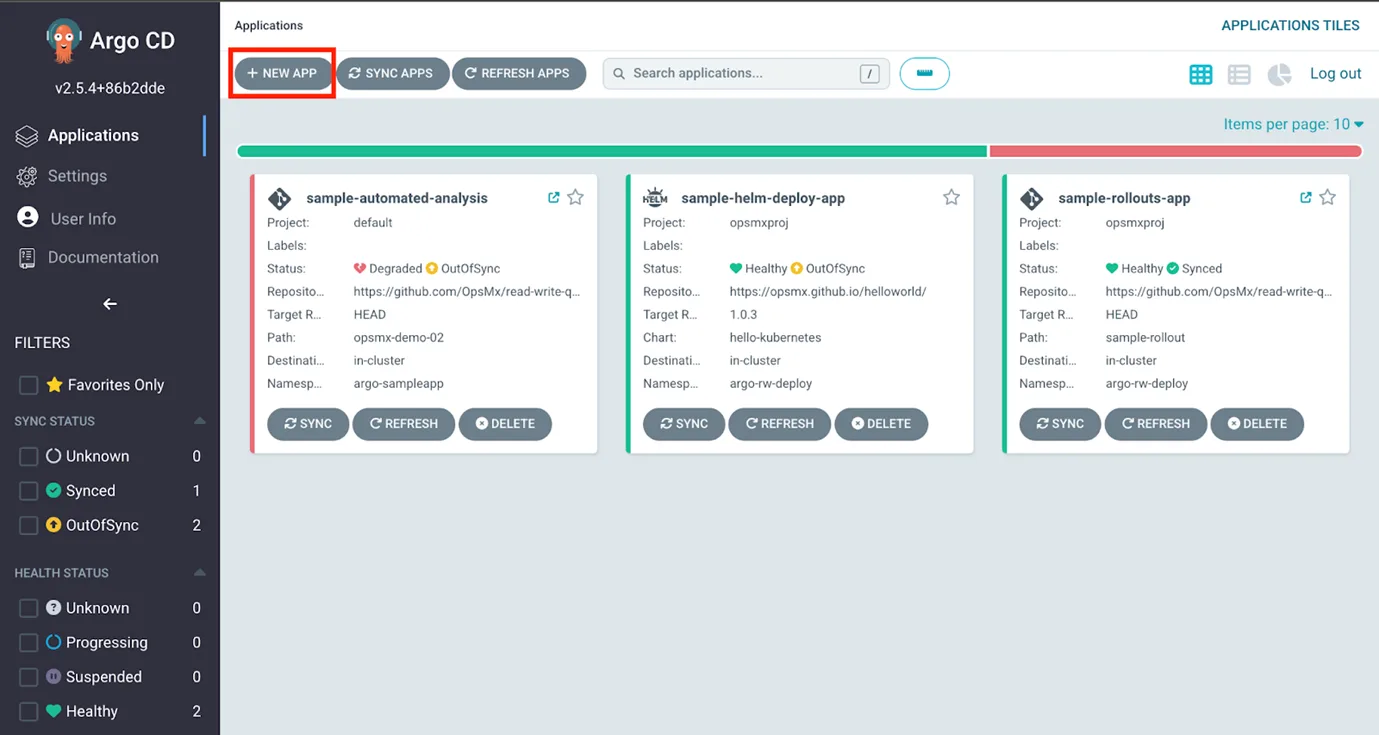The height and width of the screenshot is (735, 1379).
Task: Favorite the sample-helm-deploy-app star
Action: tap(951, 198)
